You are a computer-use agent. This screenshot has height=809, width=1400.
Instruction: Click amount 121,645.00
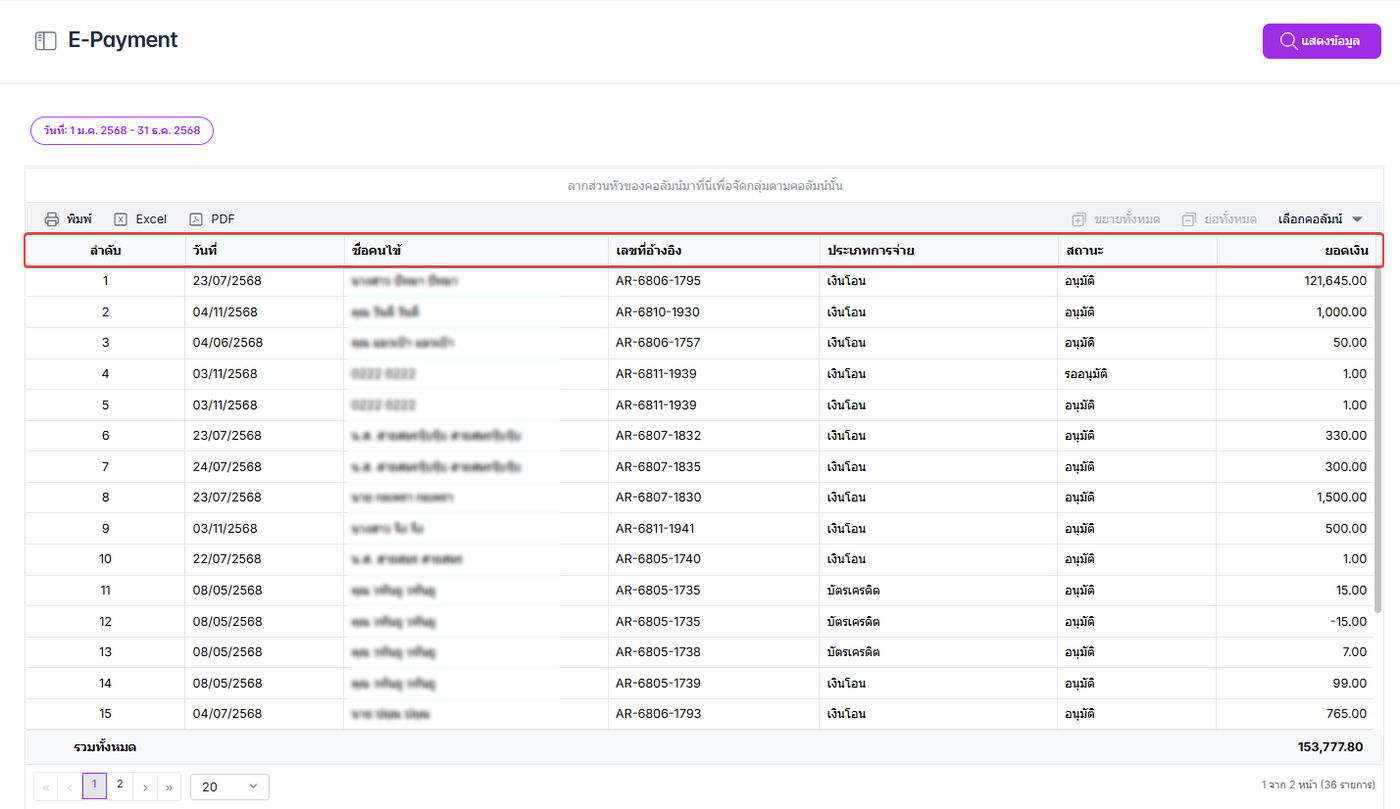click(1335, 281)
